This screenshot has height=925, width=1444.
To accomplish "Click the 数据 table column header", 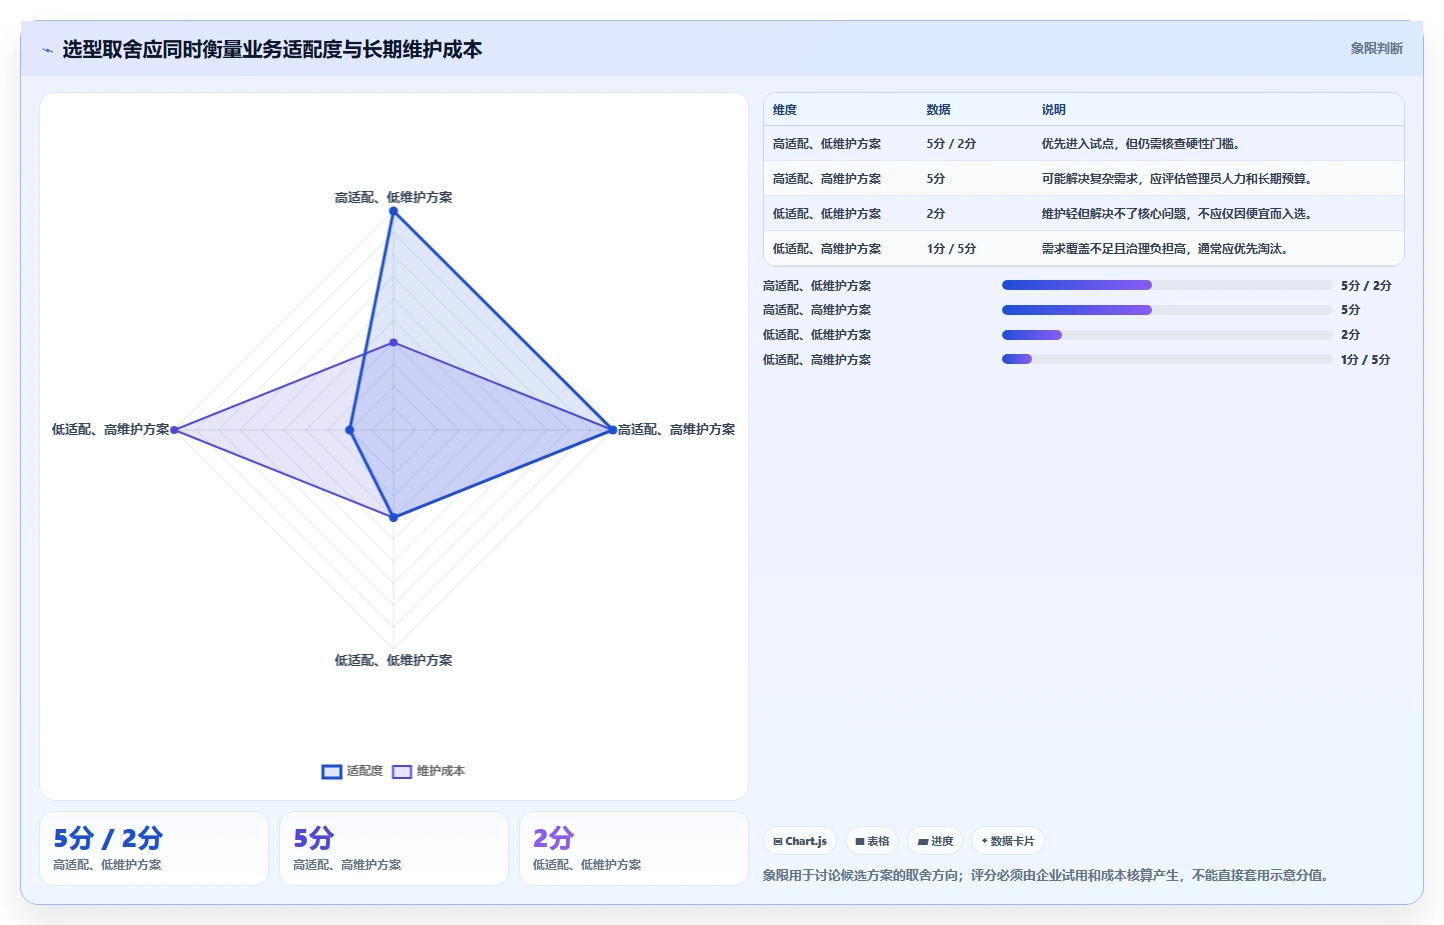I will point(938,110).
